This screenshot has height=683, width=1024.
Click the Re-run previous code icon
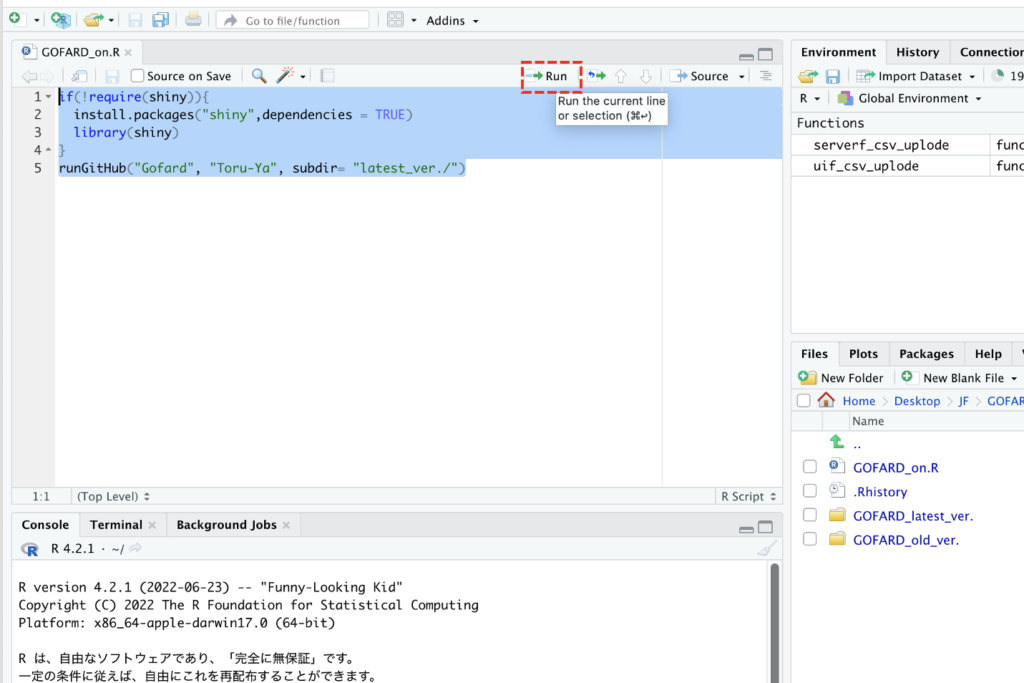596,76
